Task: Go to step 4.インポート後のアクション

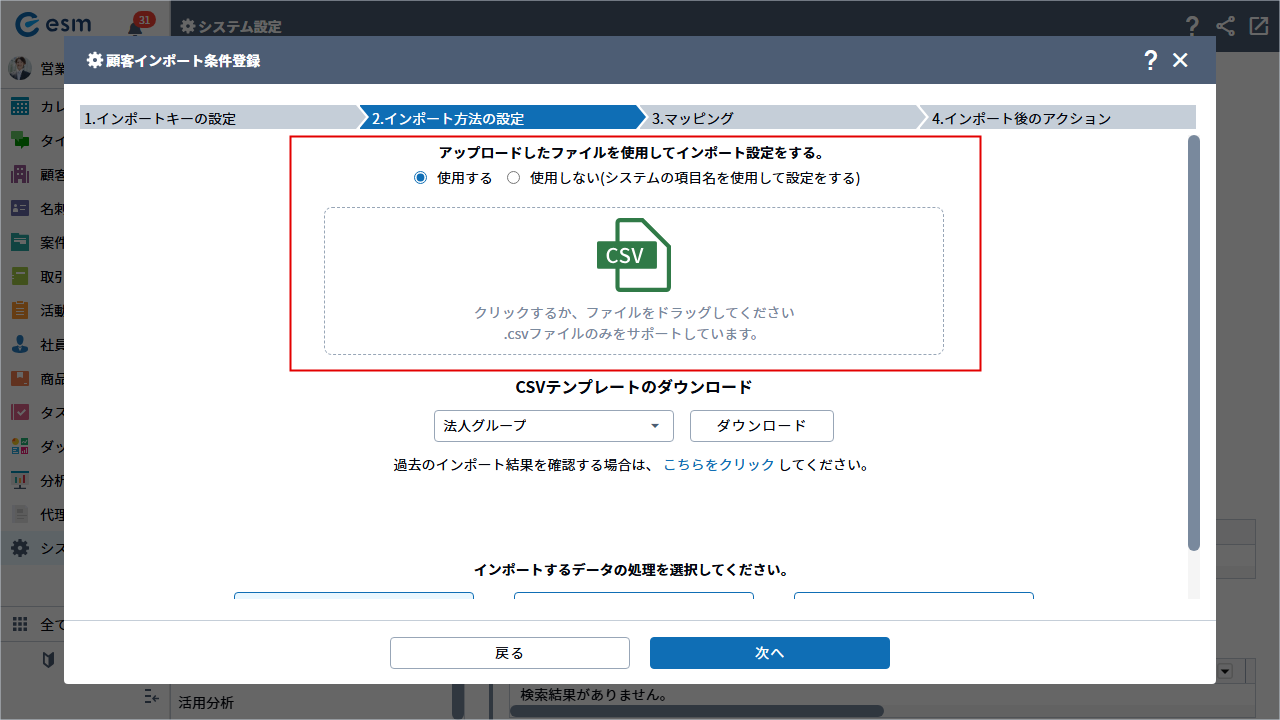Action: 1055,118
